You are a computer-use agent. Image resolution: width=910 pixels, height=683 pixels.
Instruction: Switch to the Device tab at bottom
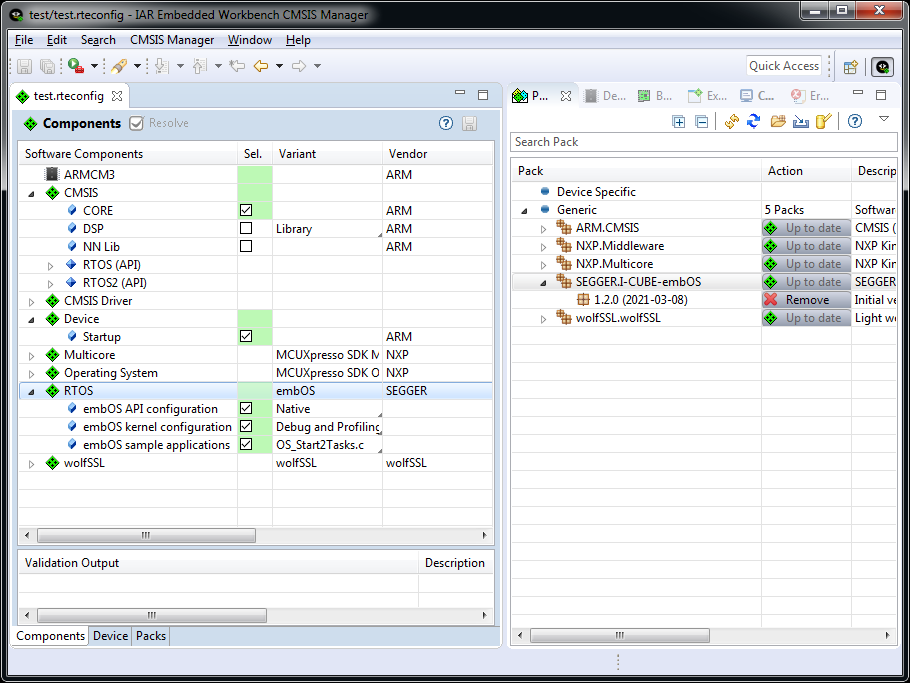pos(110,636)
